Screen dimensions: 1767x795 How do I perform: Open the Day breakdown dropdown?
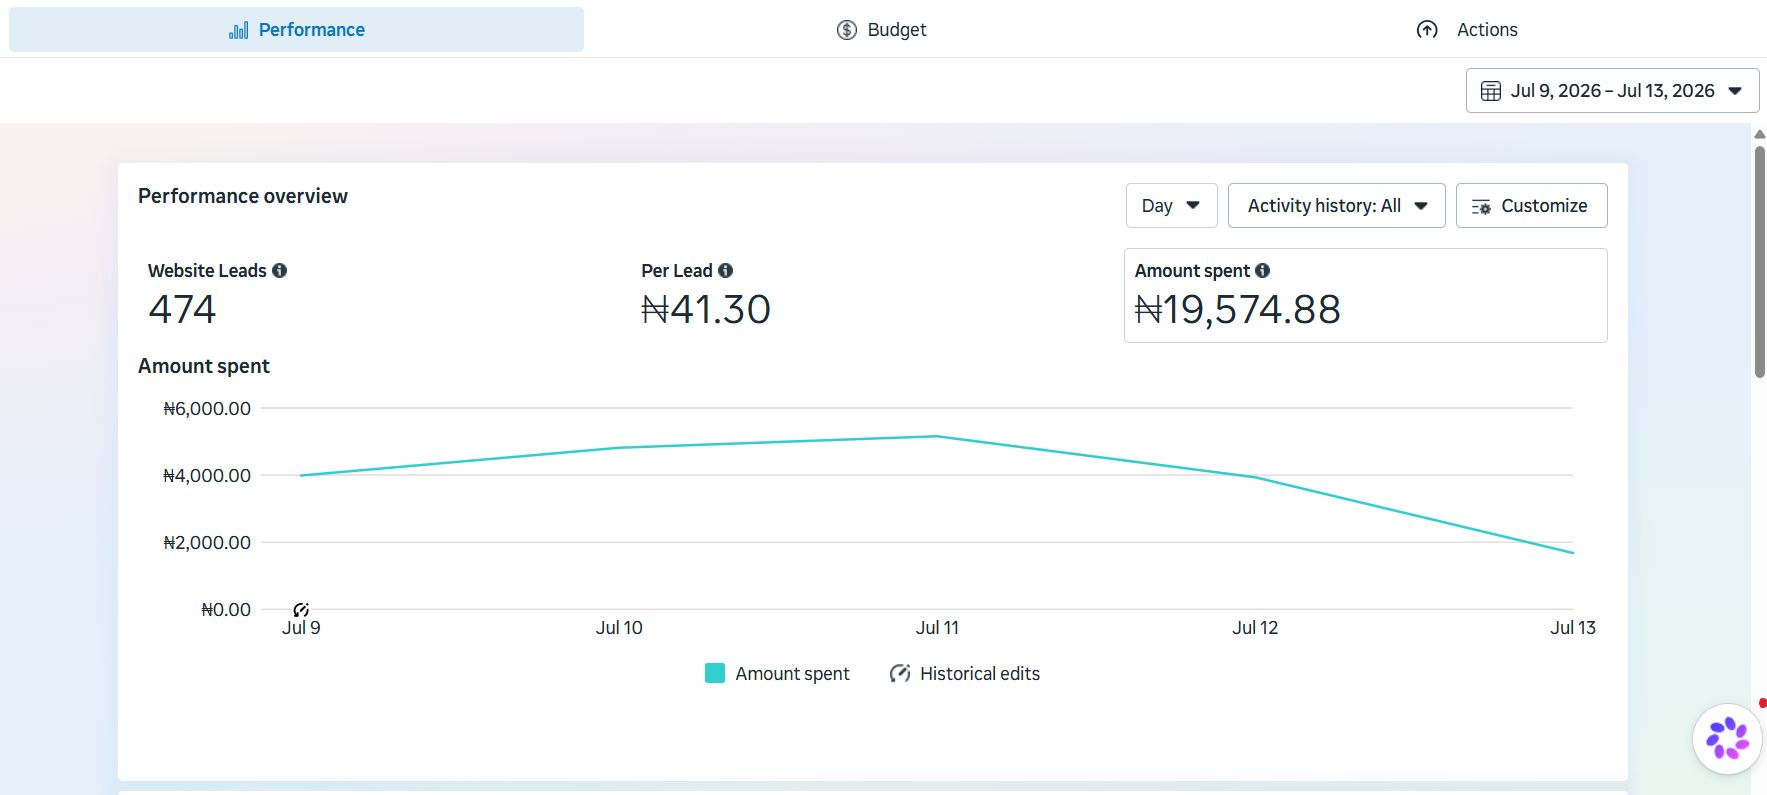1171,205
